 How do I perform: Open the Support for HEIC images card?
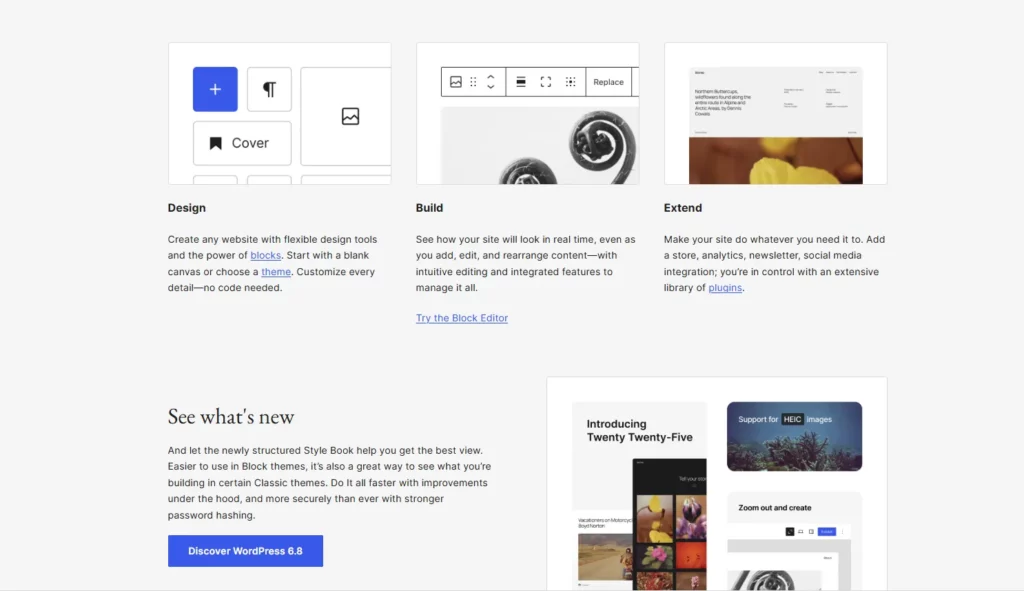click(x=795, y=436)
